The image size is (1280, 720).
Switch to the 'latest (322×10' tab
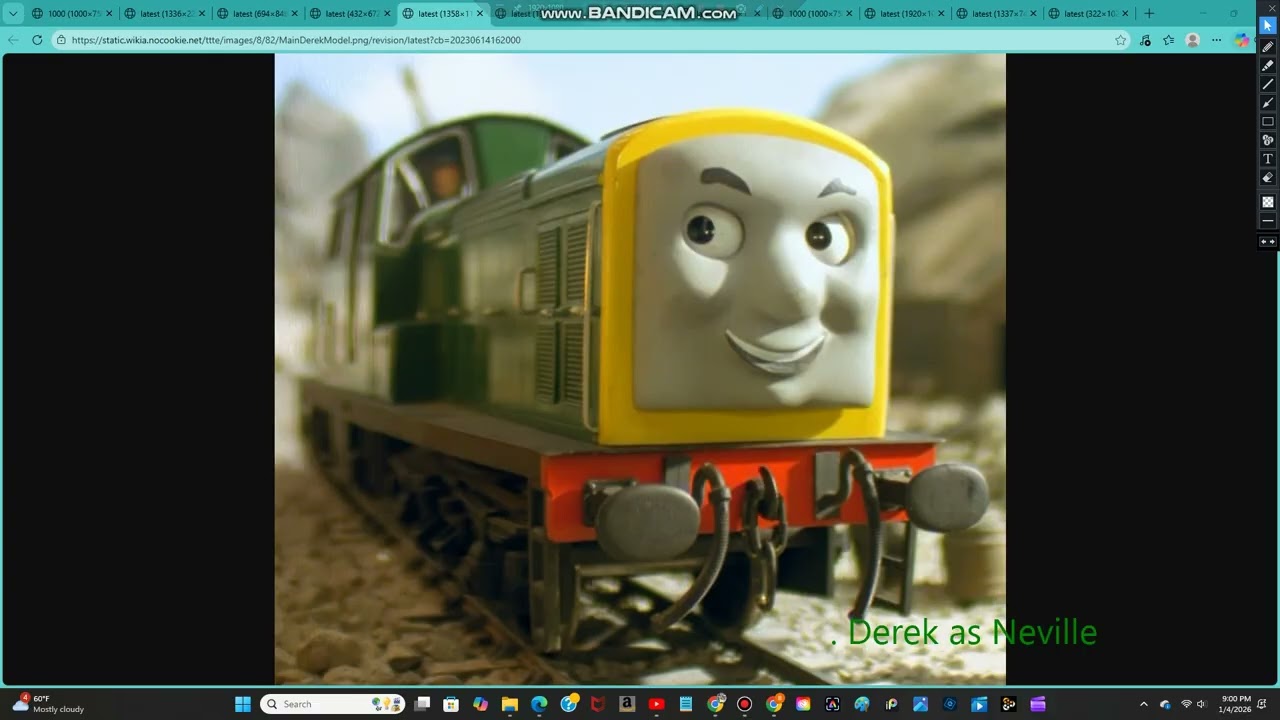[1088, 14]
